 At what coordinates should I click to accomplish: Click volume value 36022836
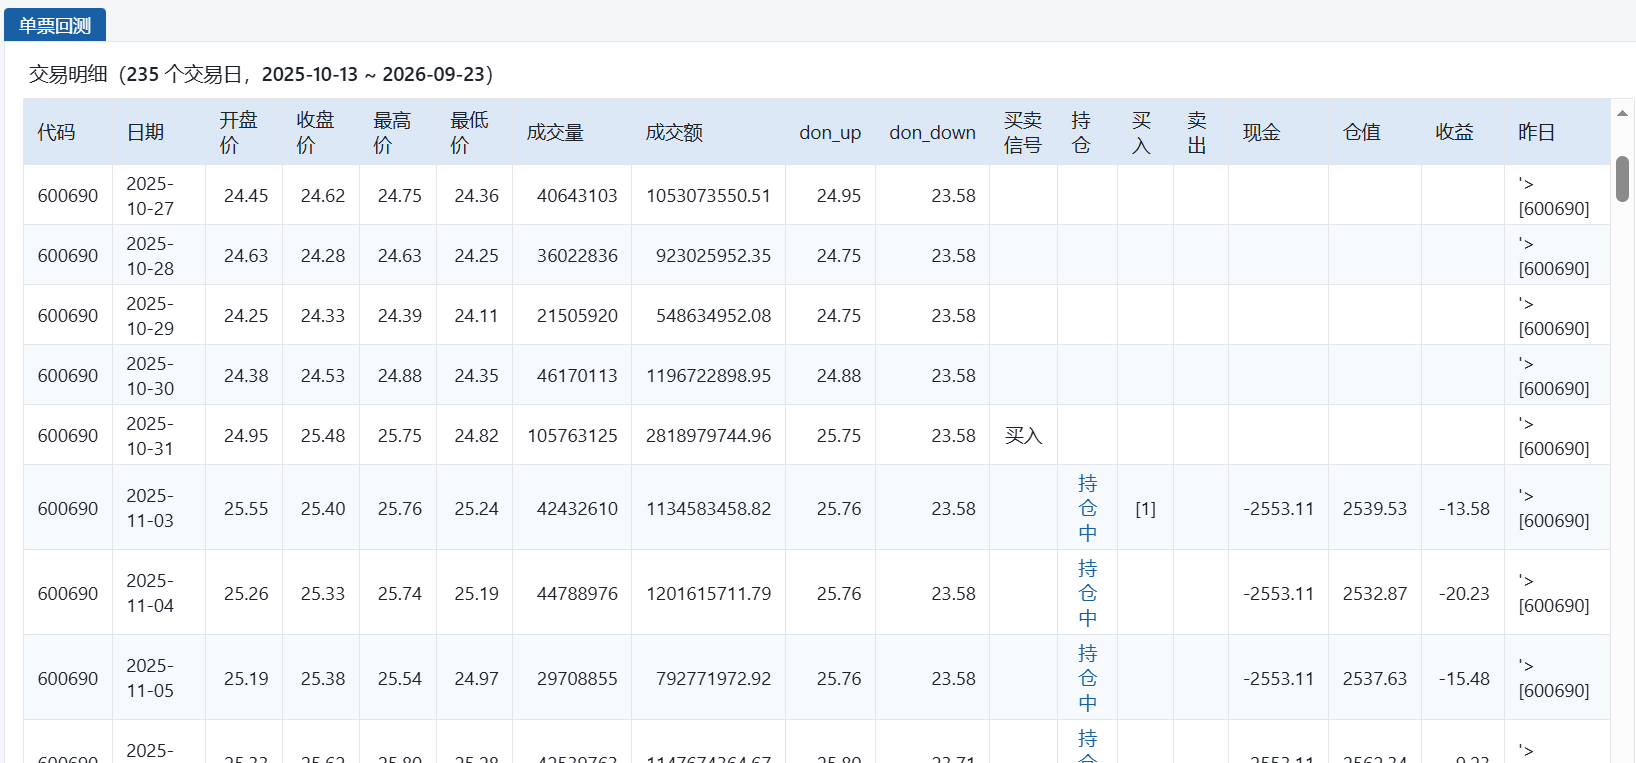pyautogui.click(x=577, y=256)
